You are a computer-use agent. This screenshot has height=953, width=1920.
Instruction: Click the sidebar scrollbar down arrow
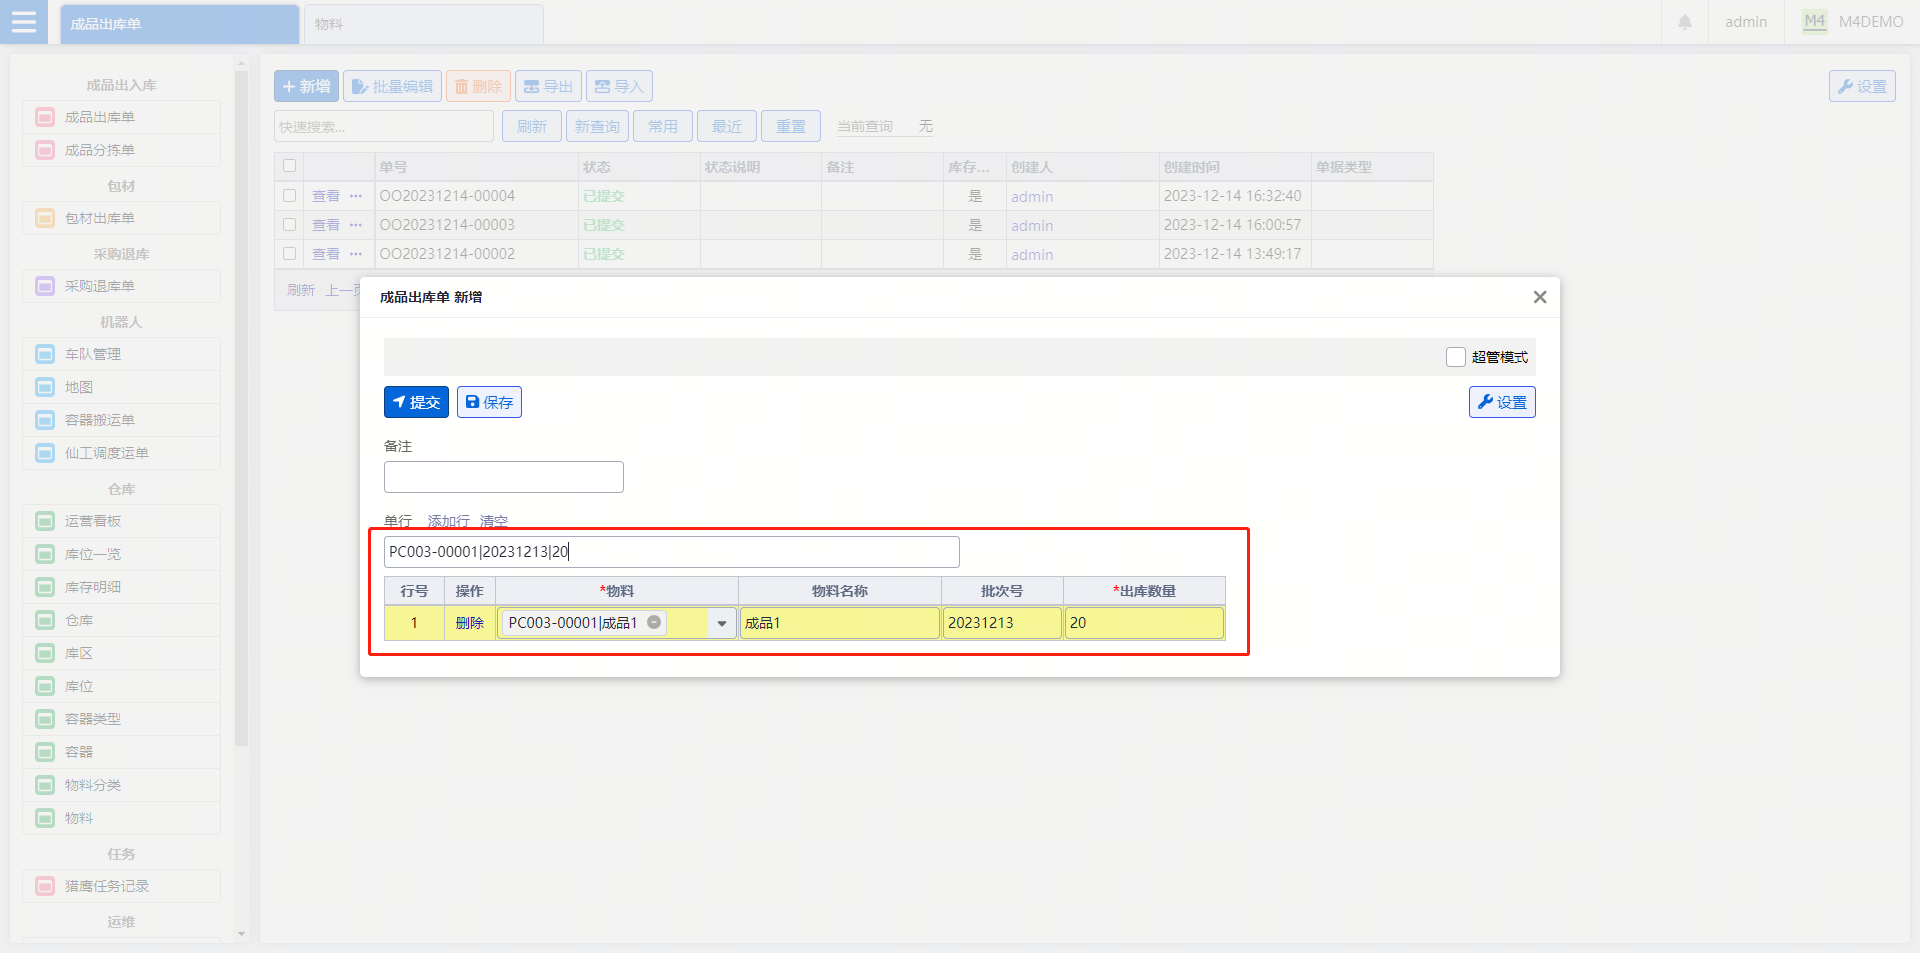tap(241, 934)
